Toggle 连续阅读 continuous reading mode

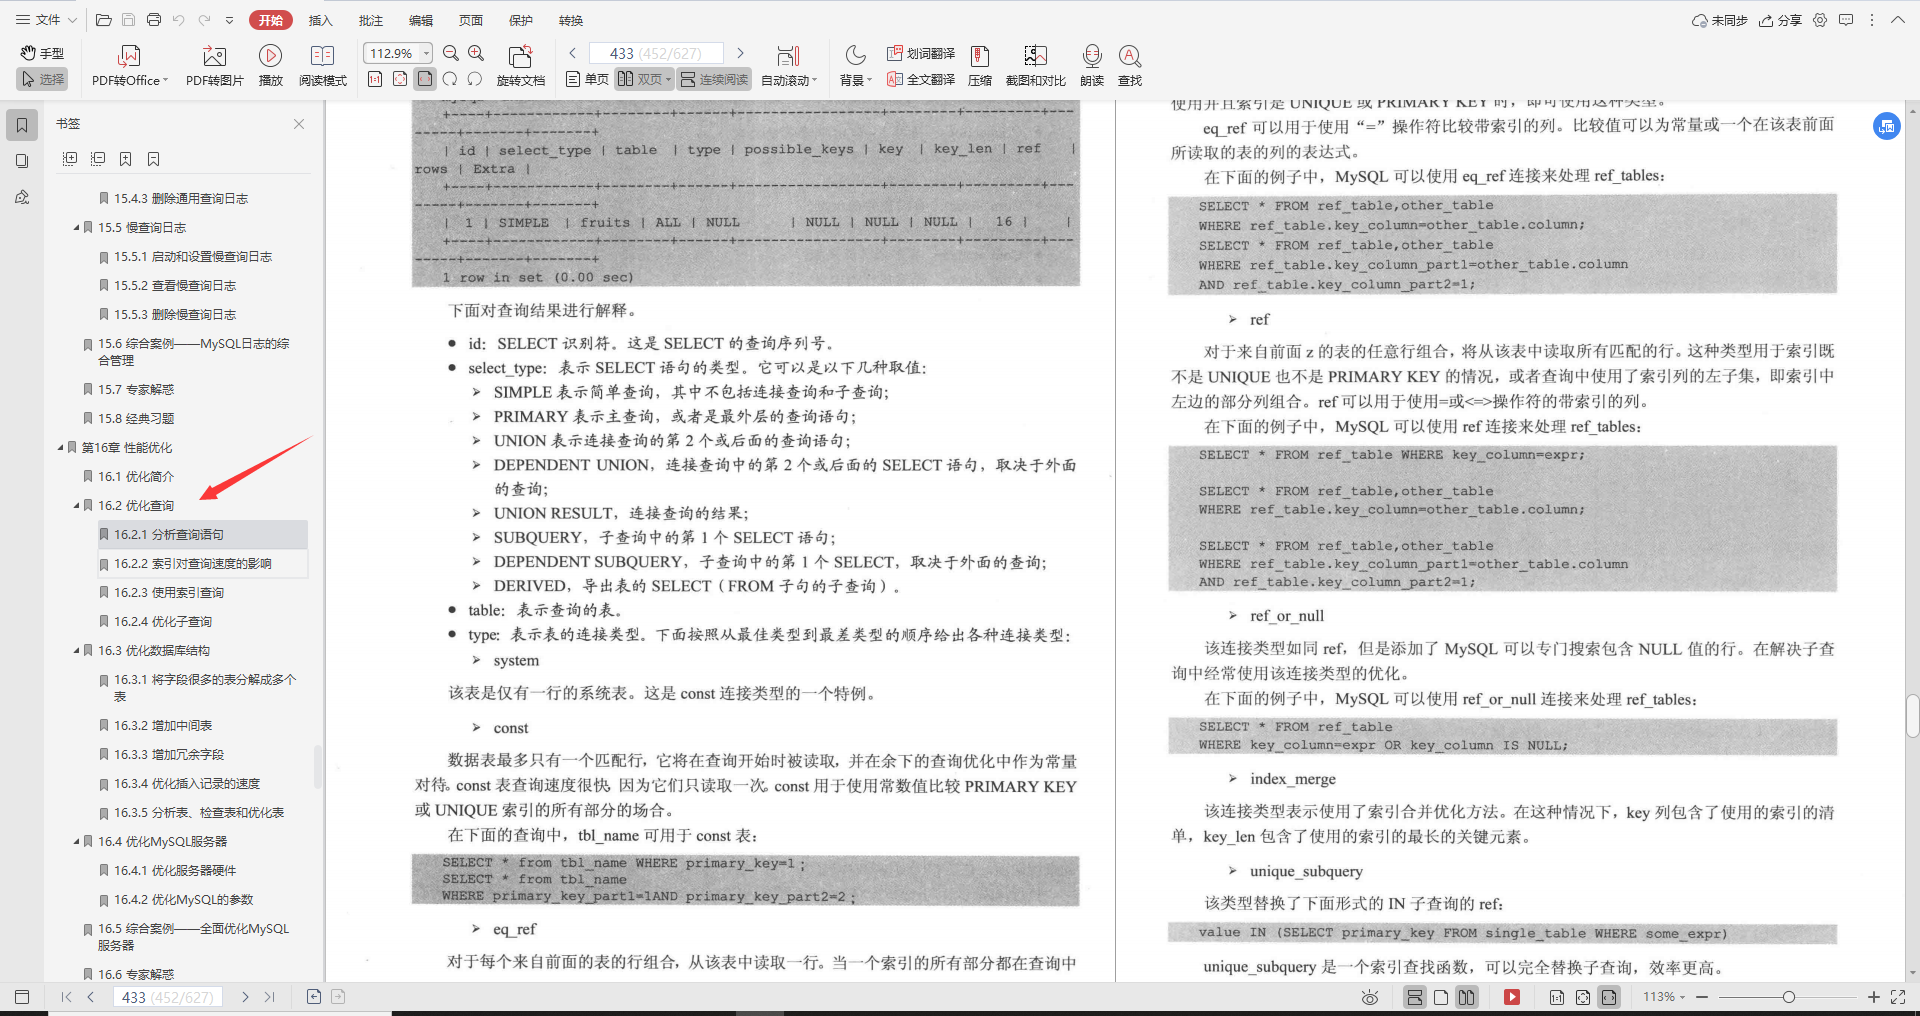[713, 80]
